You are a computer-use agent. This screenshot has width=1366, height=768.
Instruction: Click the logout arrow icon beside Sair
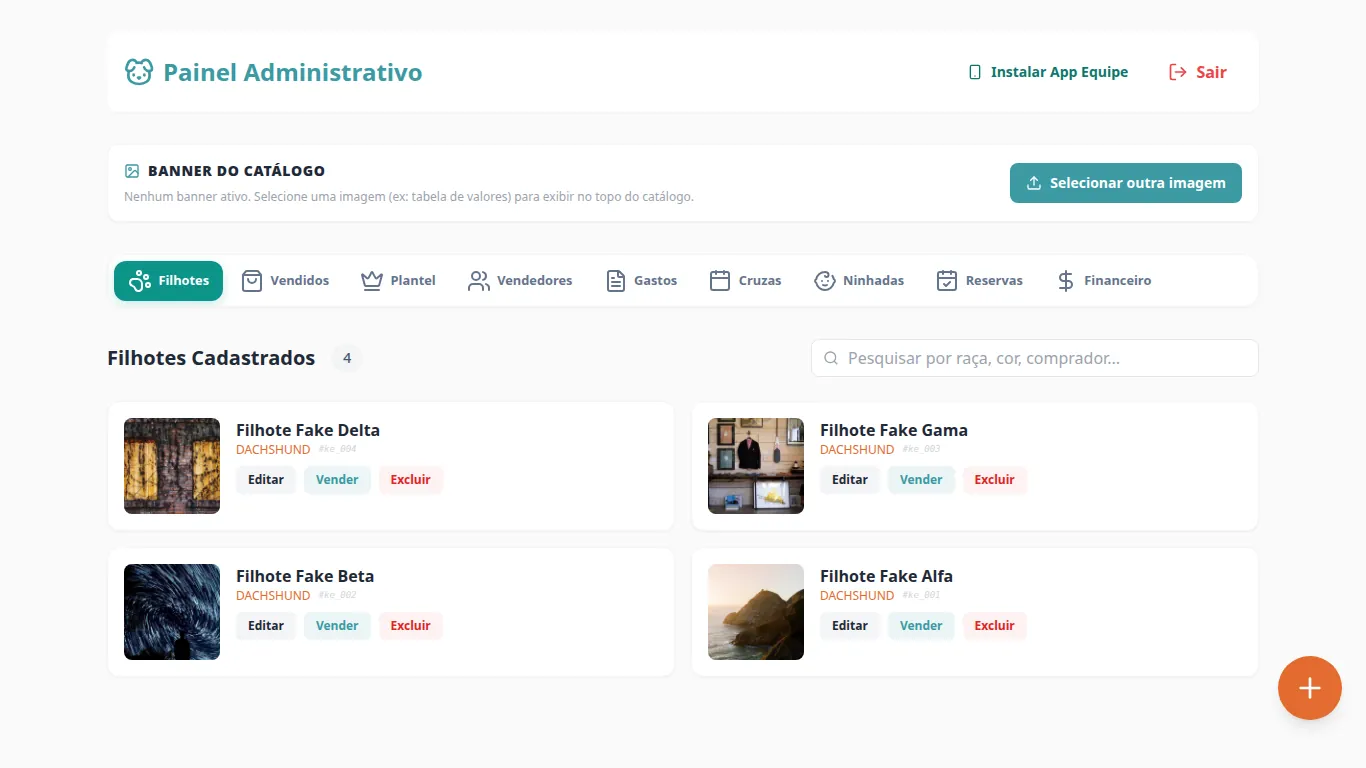click(1177, 72)
